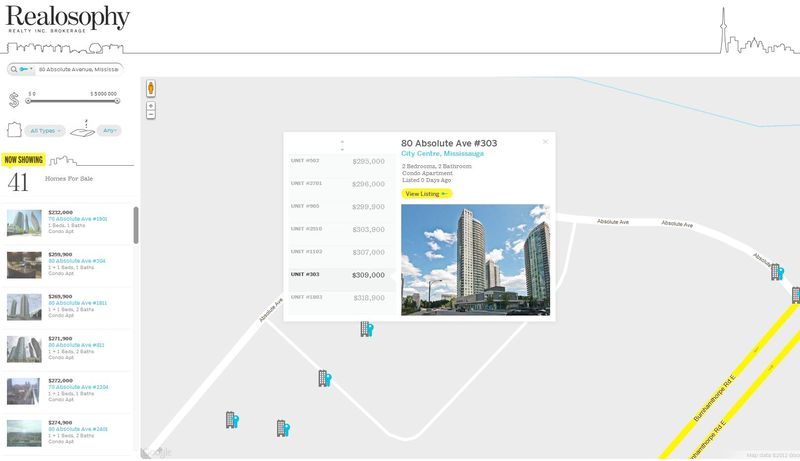Viewport: 800px width, 461px height.
Task: Select the unit priced $296,000
Action: (342, 184)
